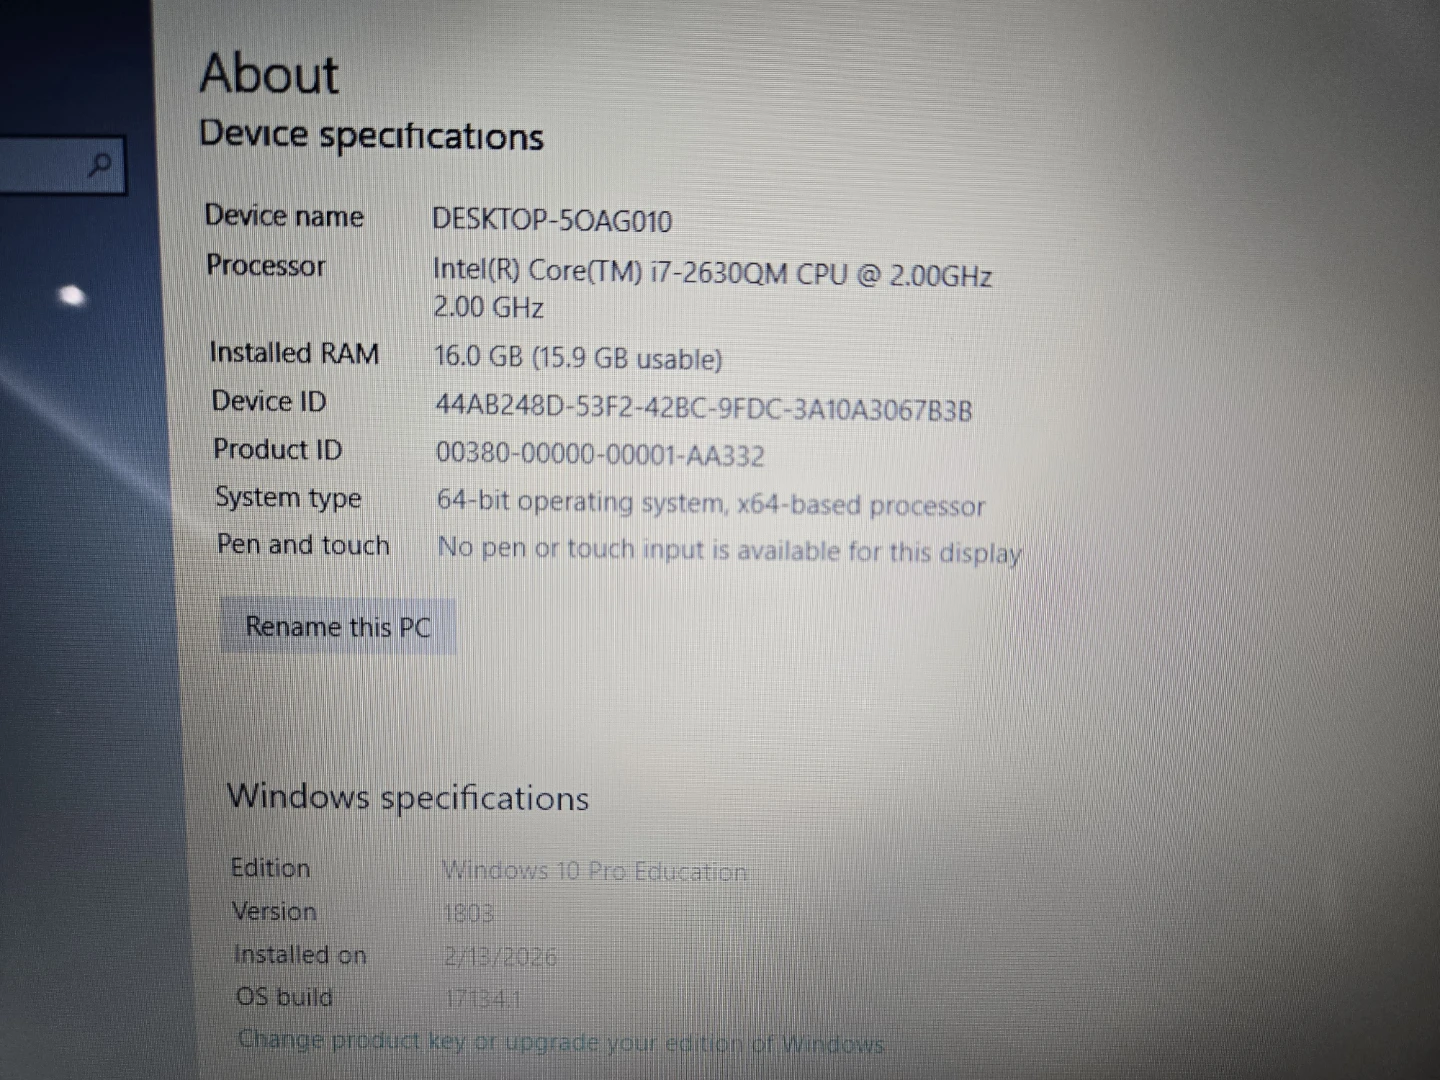Click the OS build label
Viewport: 1440px width, 1080px height.
[x=284, y=997]
